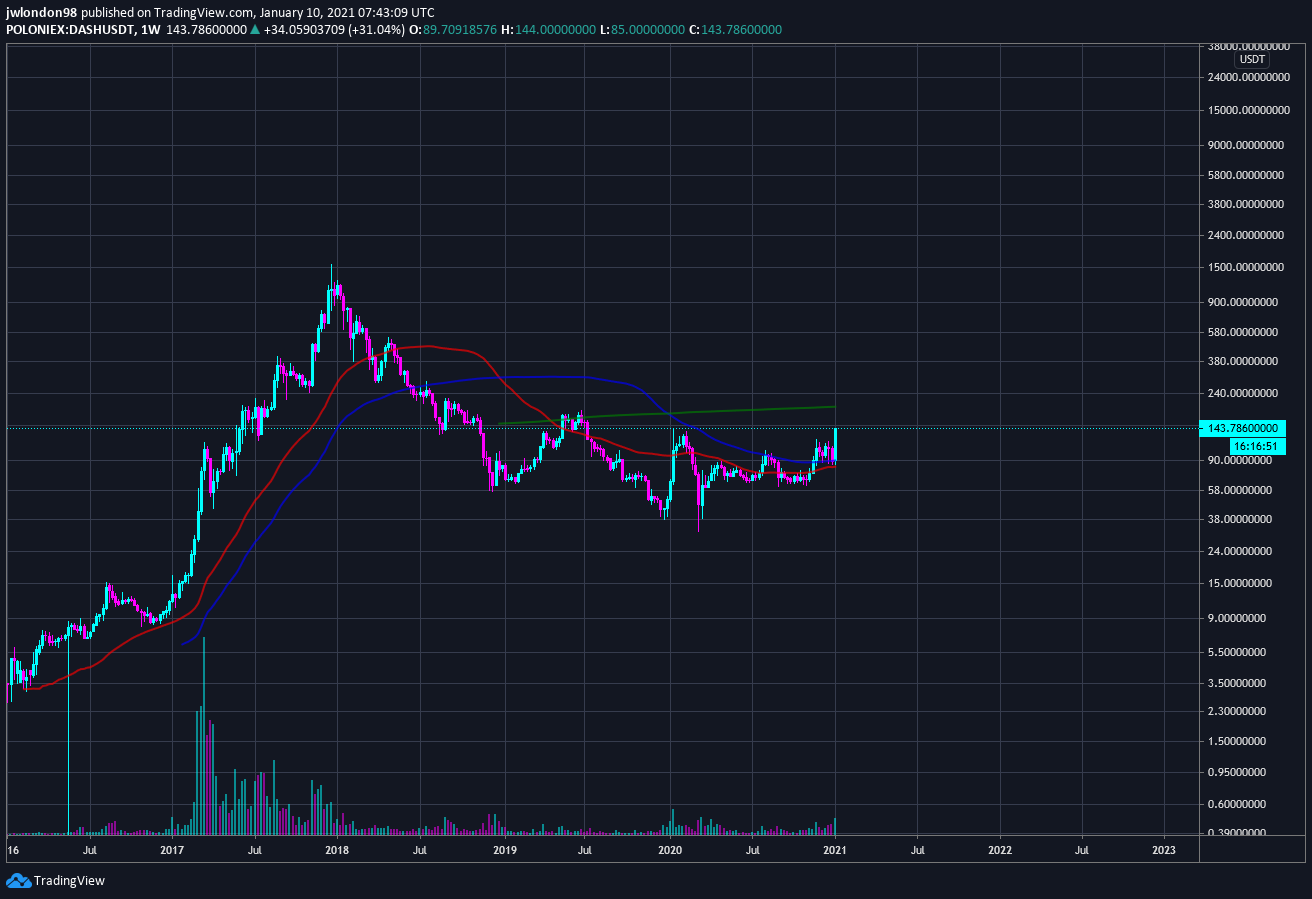This screenshot has width=1312, height=899.
Task: Click the 2020 label on time axis
Action: click(670, 850)
